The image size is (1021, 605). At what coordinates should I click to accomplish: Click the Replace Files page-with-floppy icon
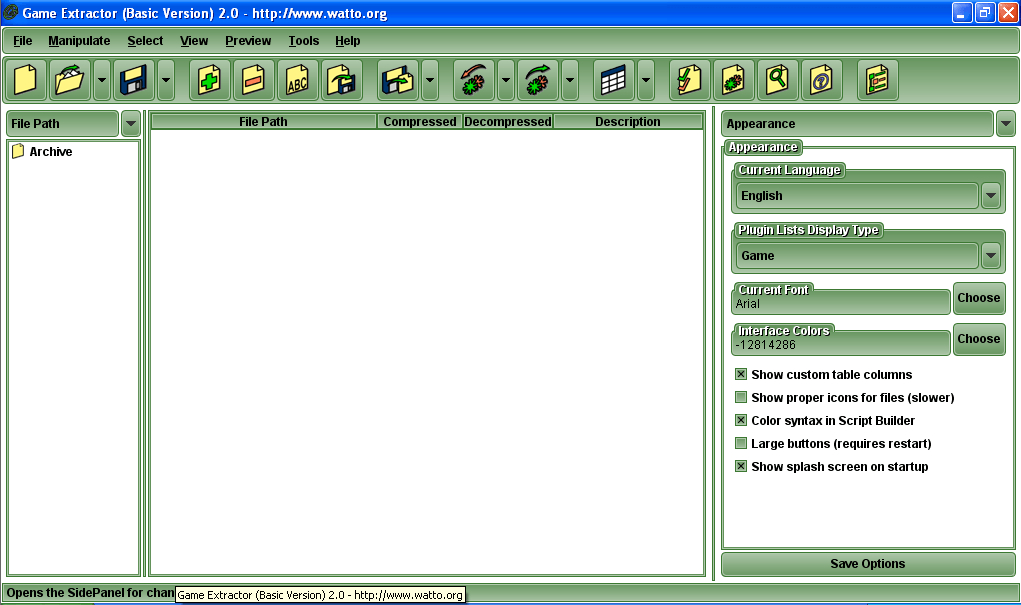[x=341, y=80]
